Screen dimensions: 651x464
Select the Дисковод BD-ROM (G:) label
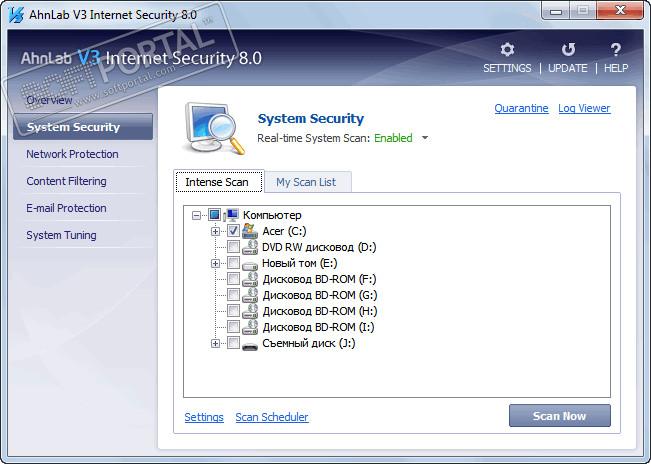(x=320, y=295)
